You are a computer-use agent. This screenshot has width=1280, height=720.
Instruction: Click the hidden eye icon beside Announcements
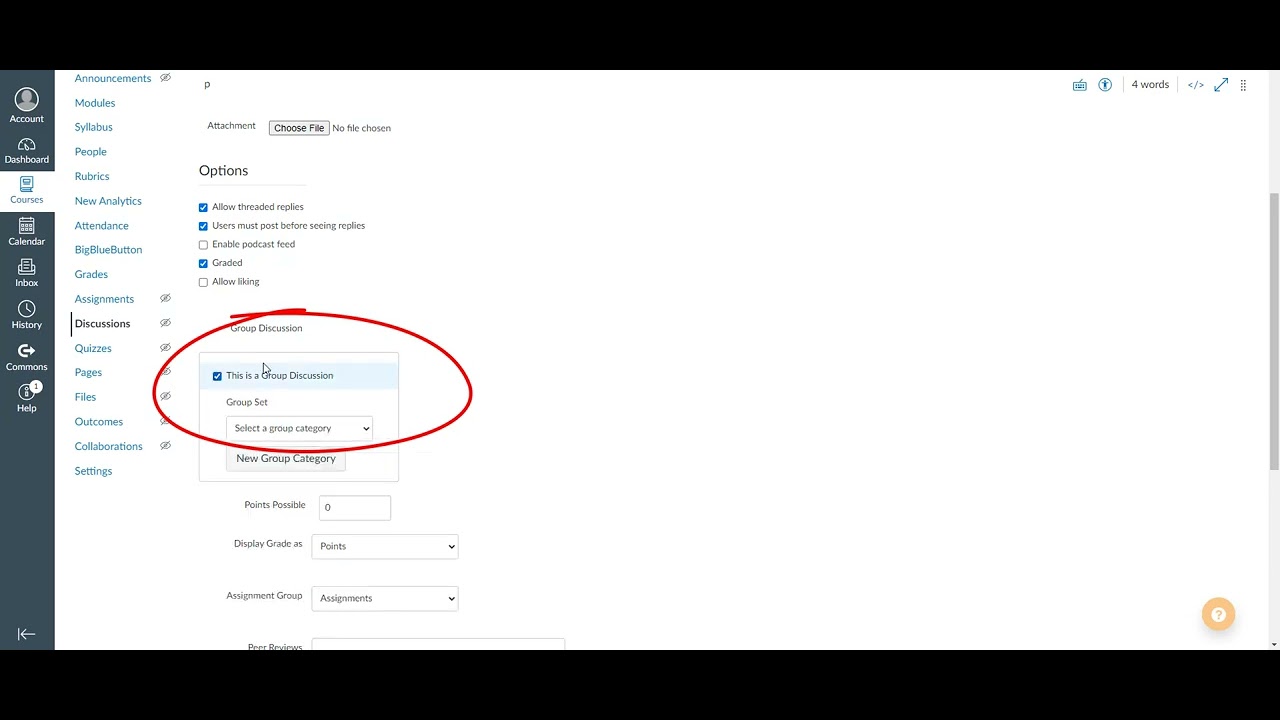[165, 78]
